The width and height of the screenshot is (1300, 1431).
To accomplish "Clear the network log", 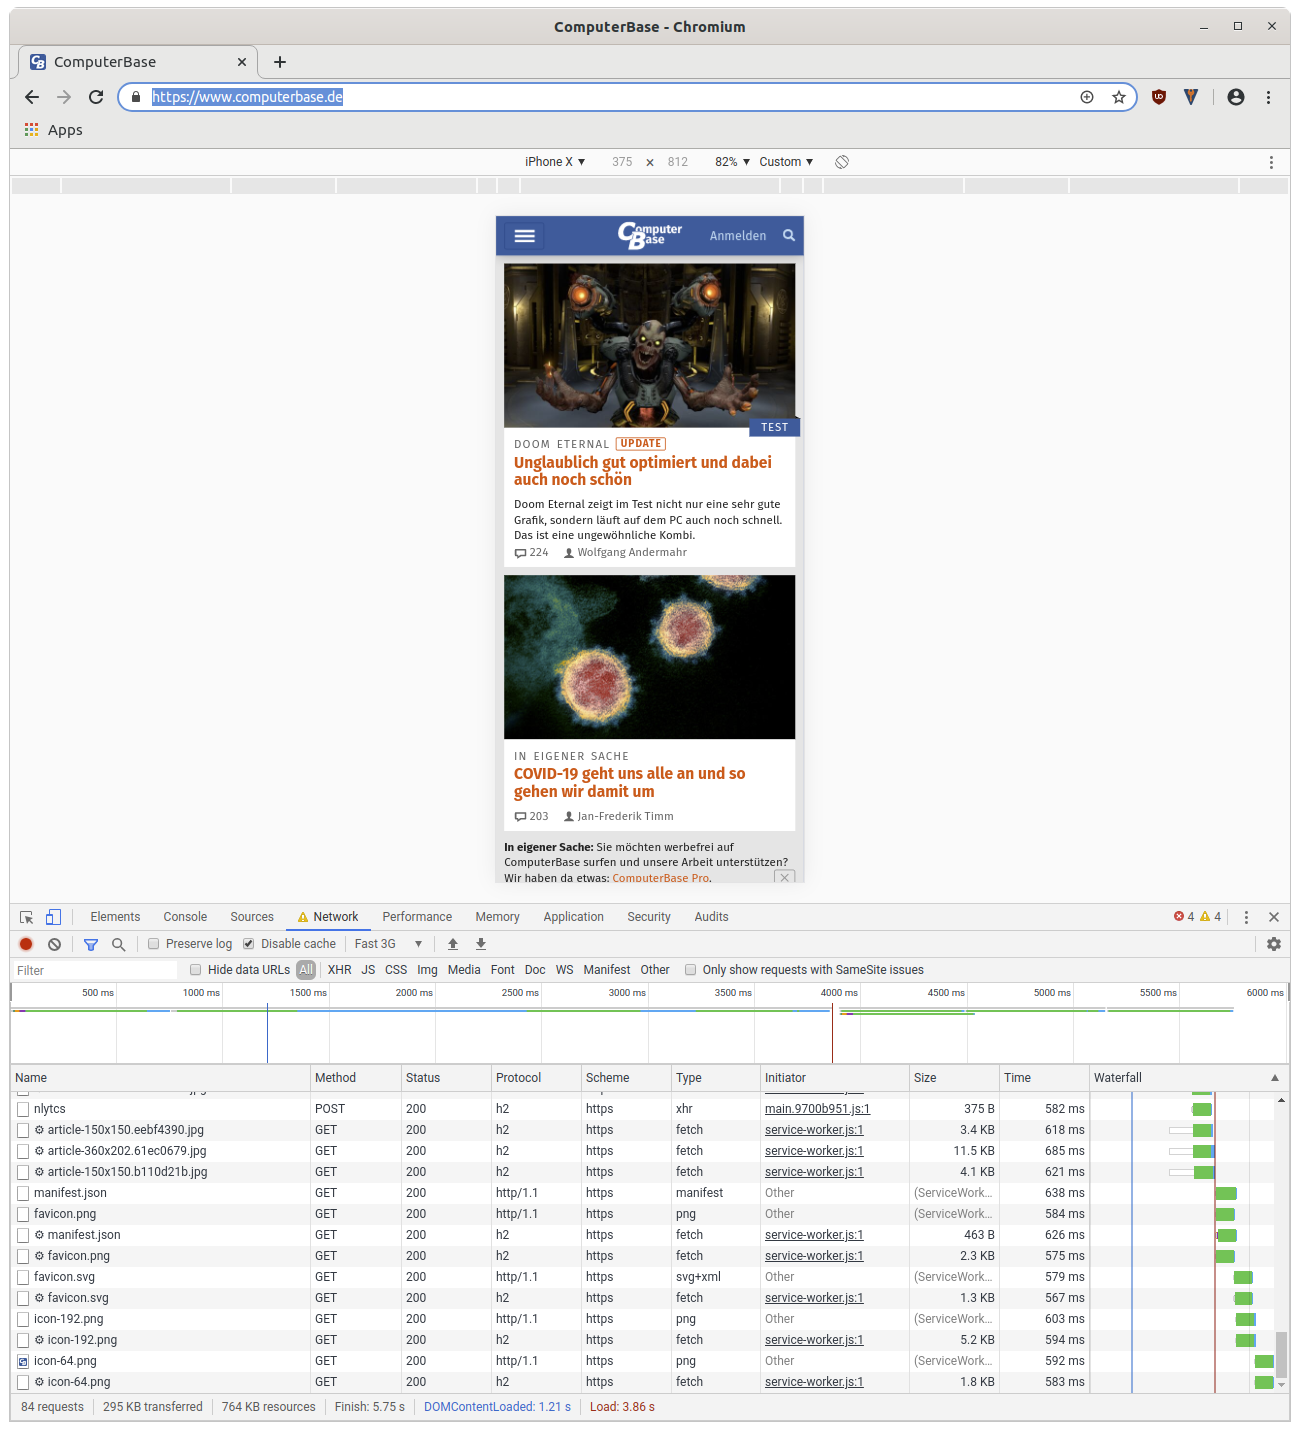I will (54, 944).
